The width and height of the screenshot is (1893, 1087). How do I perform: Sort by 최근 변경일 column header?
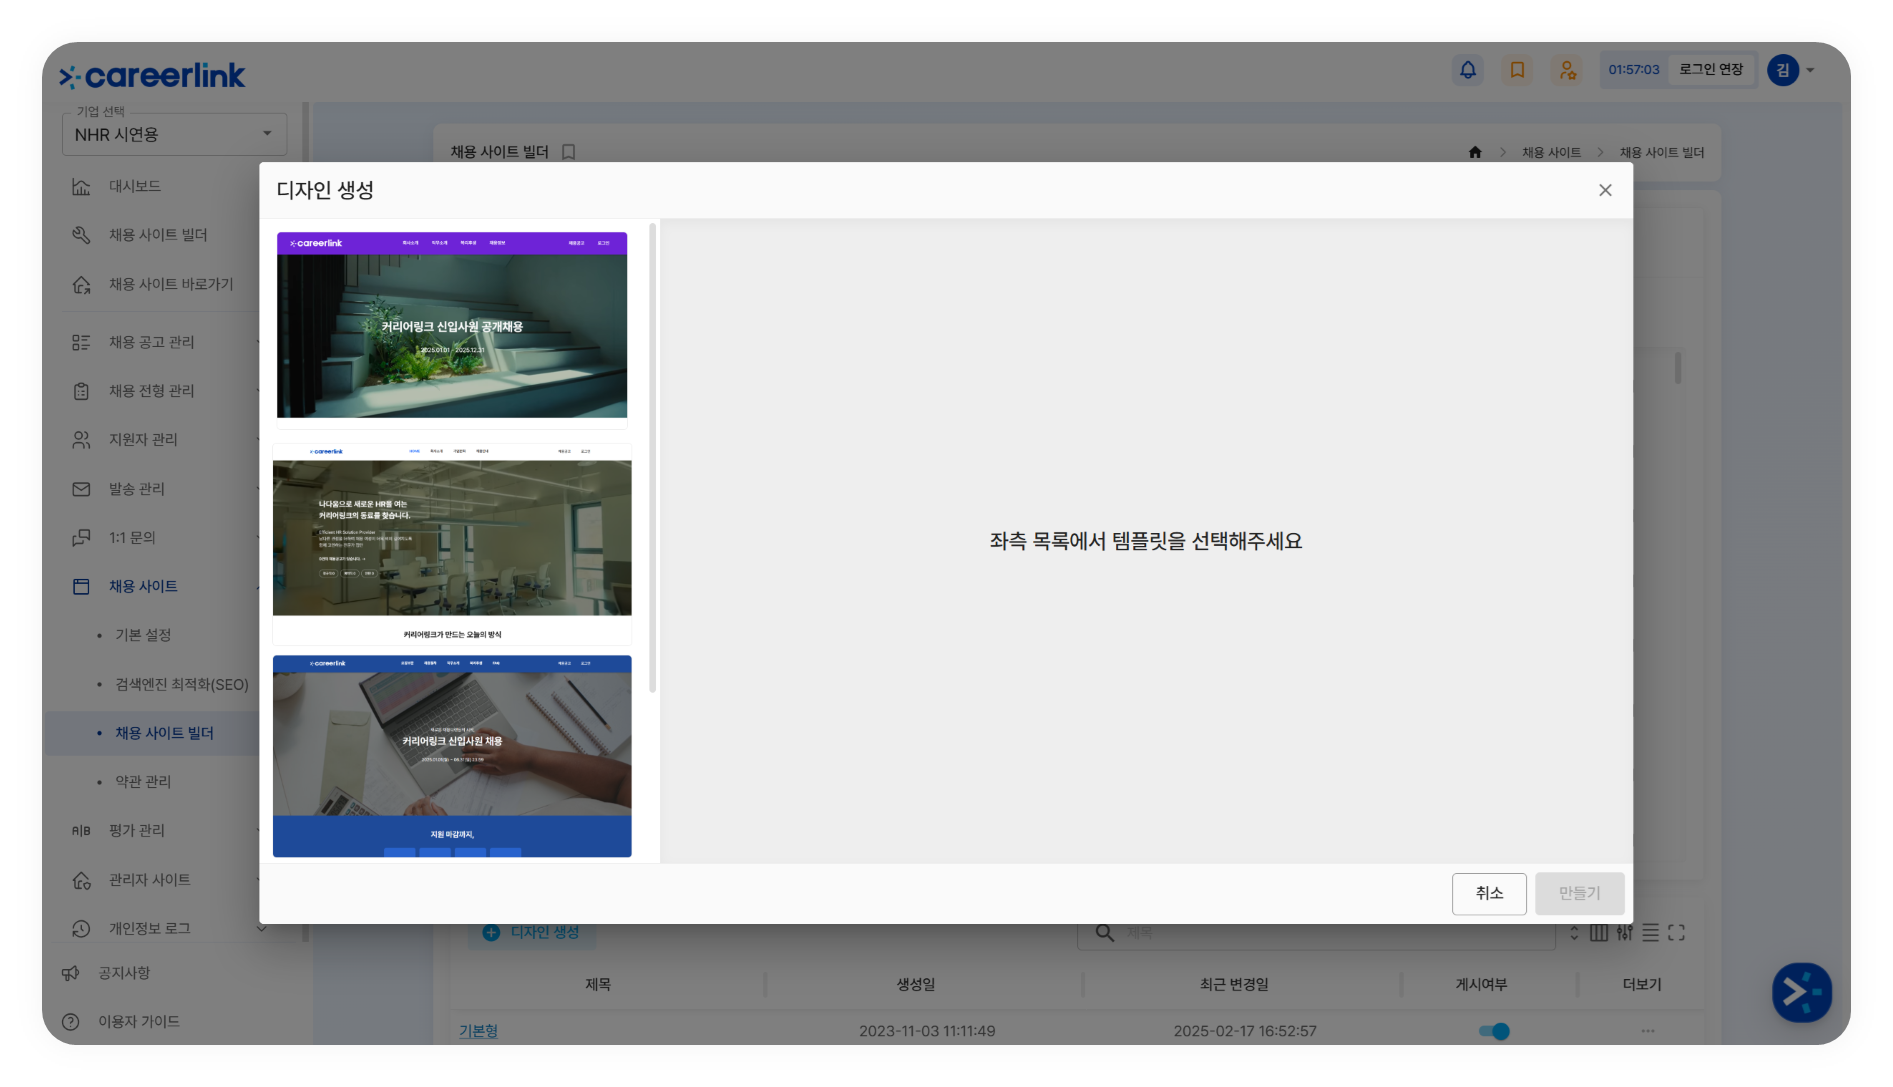tap(1234, 985)
